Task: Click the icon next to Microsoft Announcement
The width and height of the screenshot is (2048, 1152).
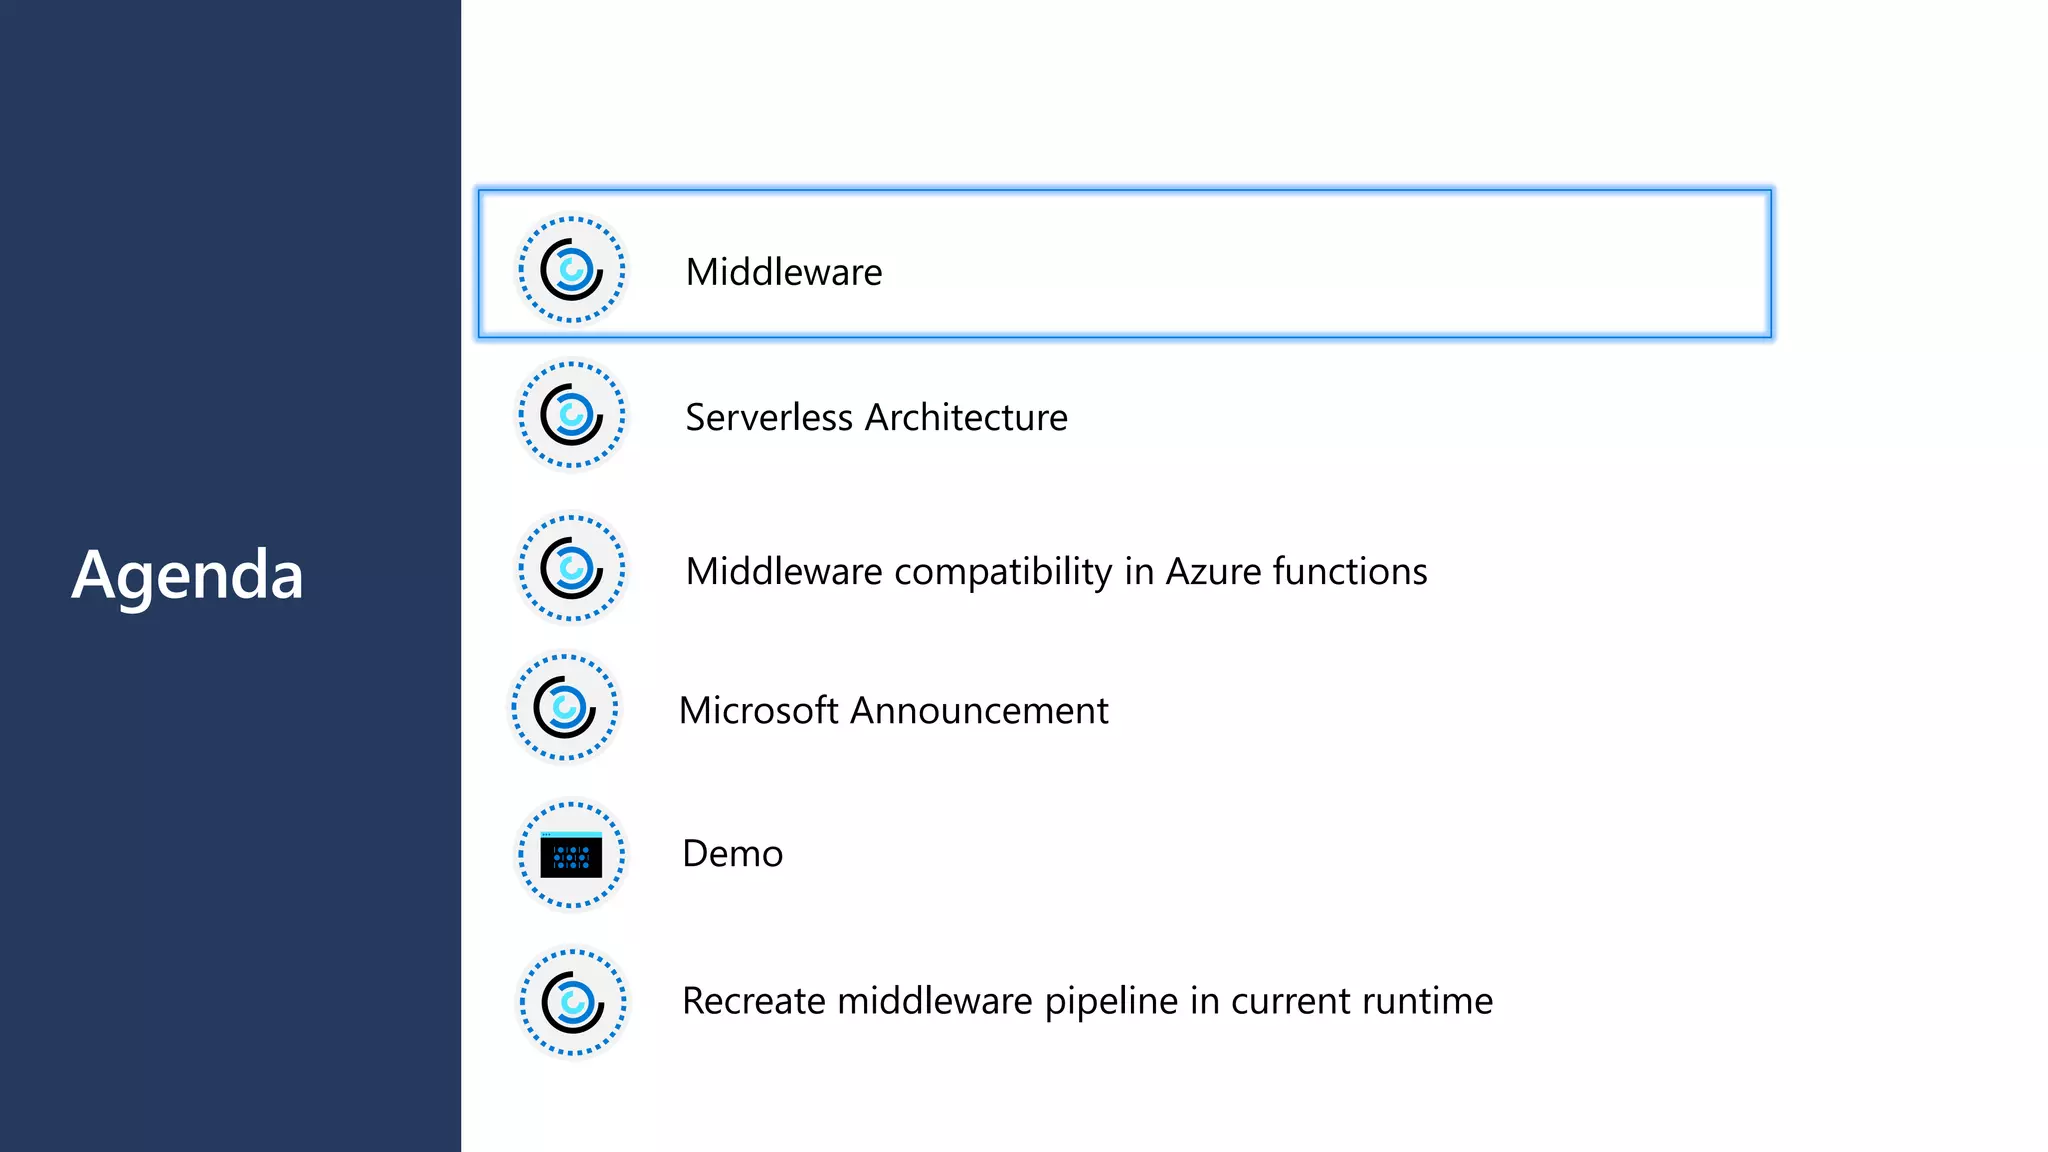Action: click(x=565, y=707)
